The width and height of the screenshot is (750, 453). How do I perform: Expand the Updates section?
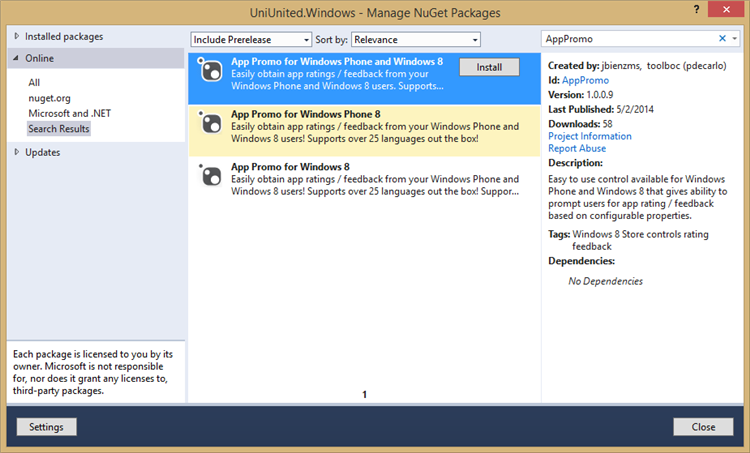pyautogui.click(x=17, y=152)
